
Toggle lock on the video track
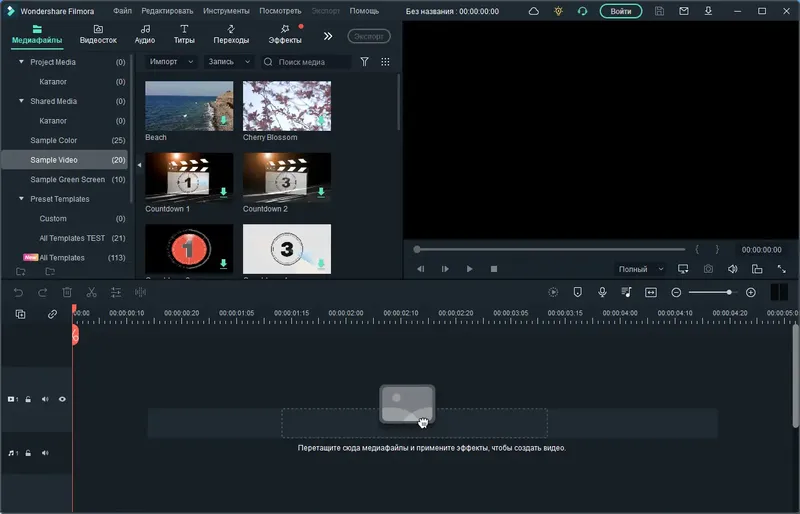click(28, 399)
